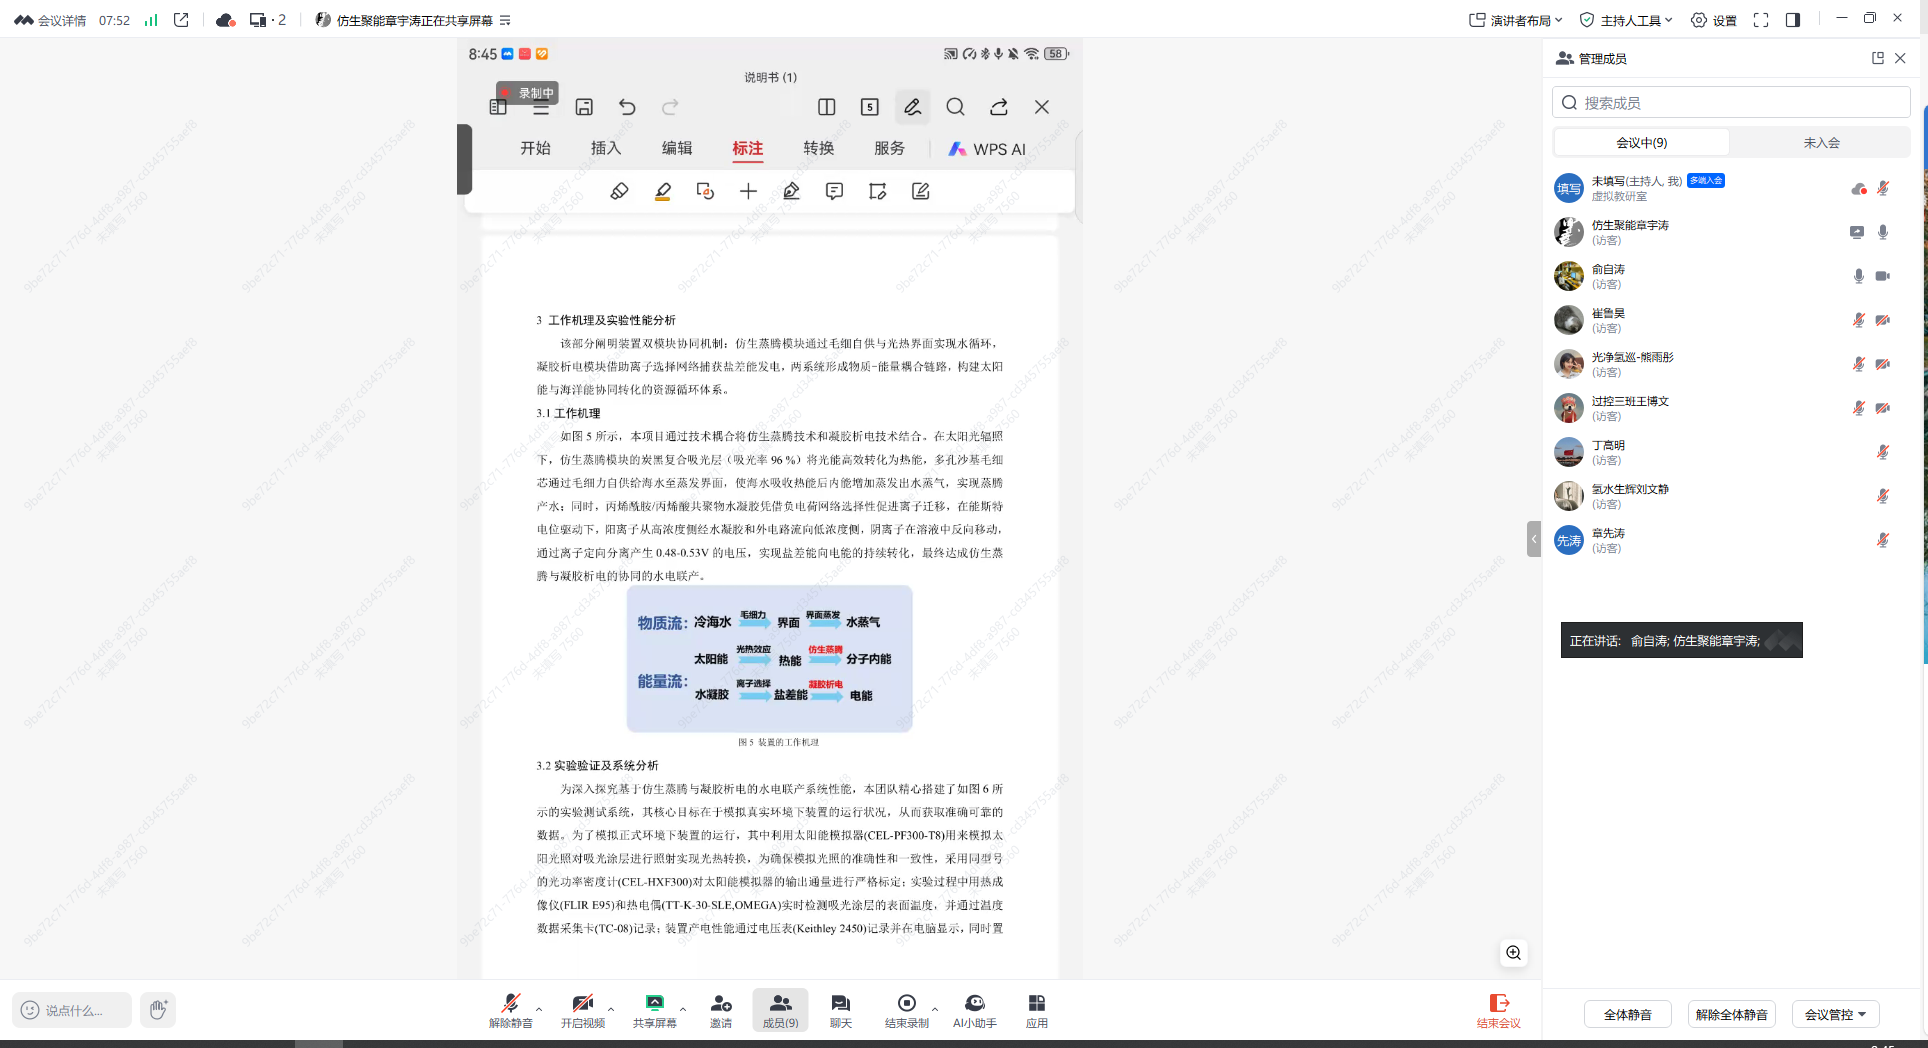Switch to the 服务 tab
The image size is (1928, 1048).
(889, 148)
